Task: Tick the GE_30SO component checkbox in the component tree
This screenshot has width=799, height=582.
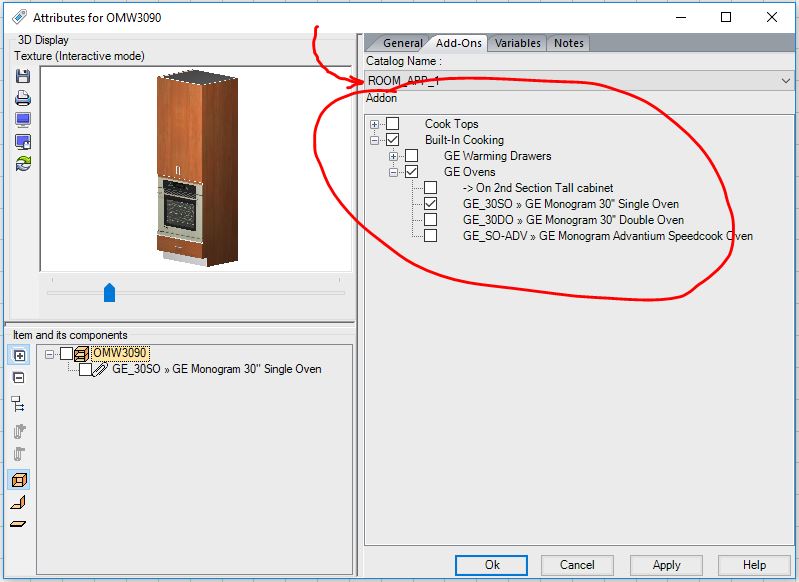Action: tap(86, 369)
